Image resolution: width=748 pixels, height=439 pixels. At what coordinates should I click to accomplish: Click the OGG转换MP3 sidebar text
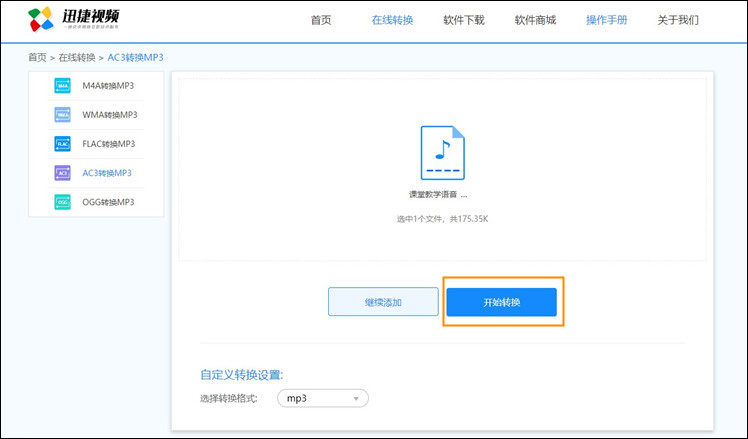pos(108,202)
